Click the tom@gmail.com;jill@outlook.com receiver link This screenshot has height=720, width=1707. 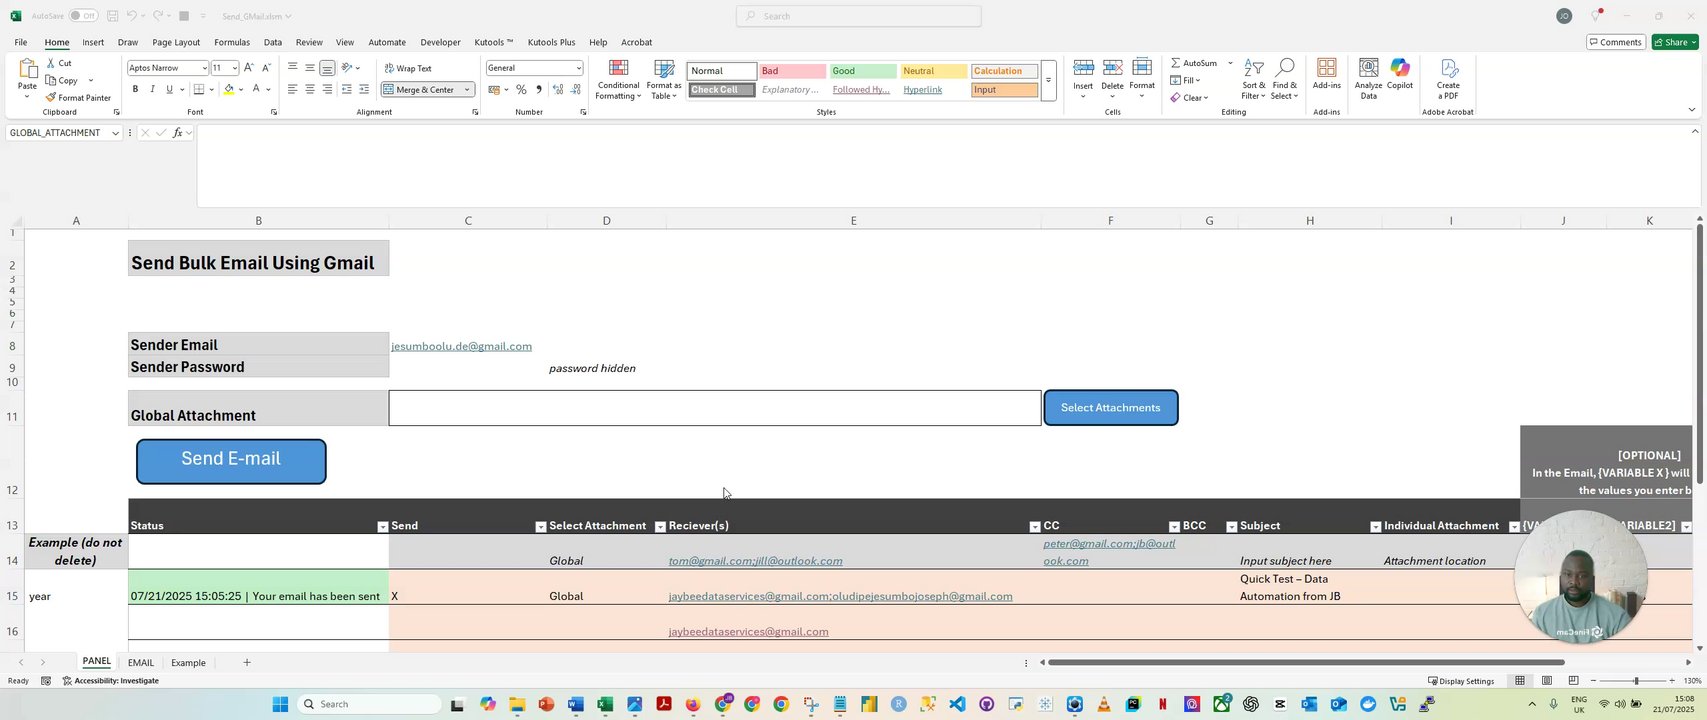click(x=755, y=561)
